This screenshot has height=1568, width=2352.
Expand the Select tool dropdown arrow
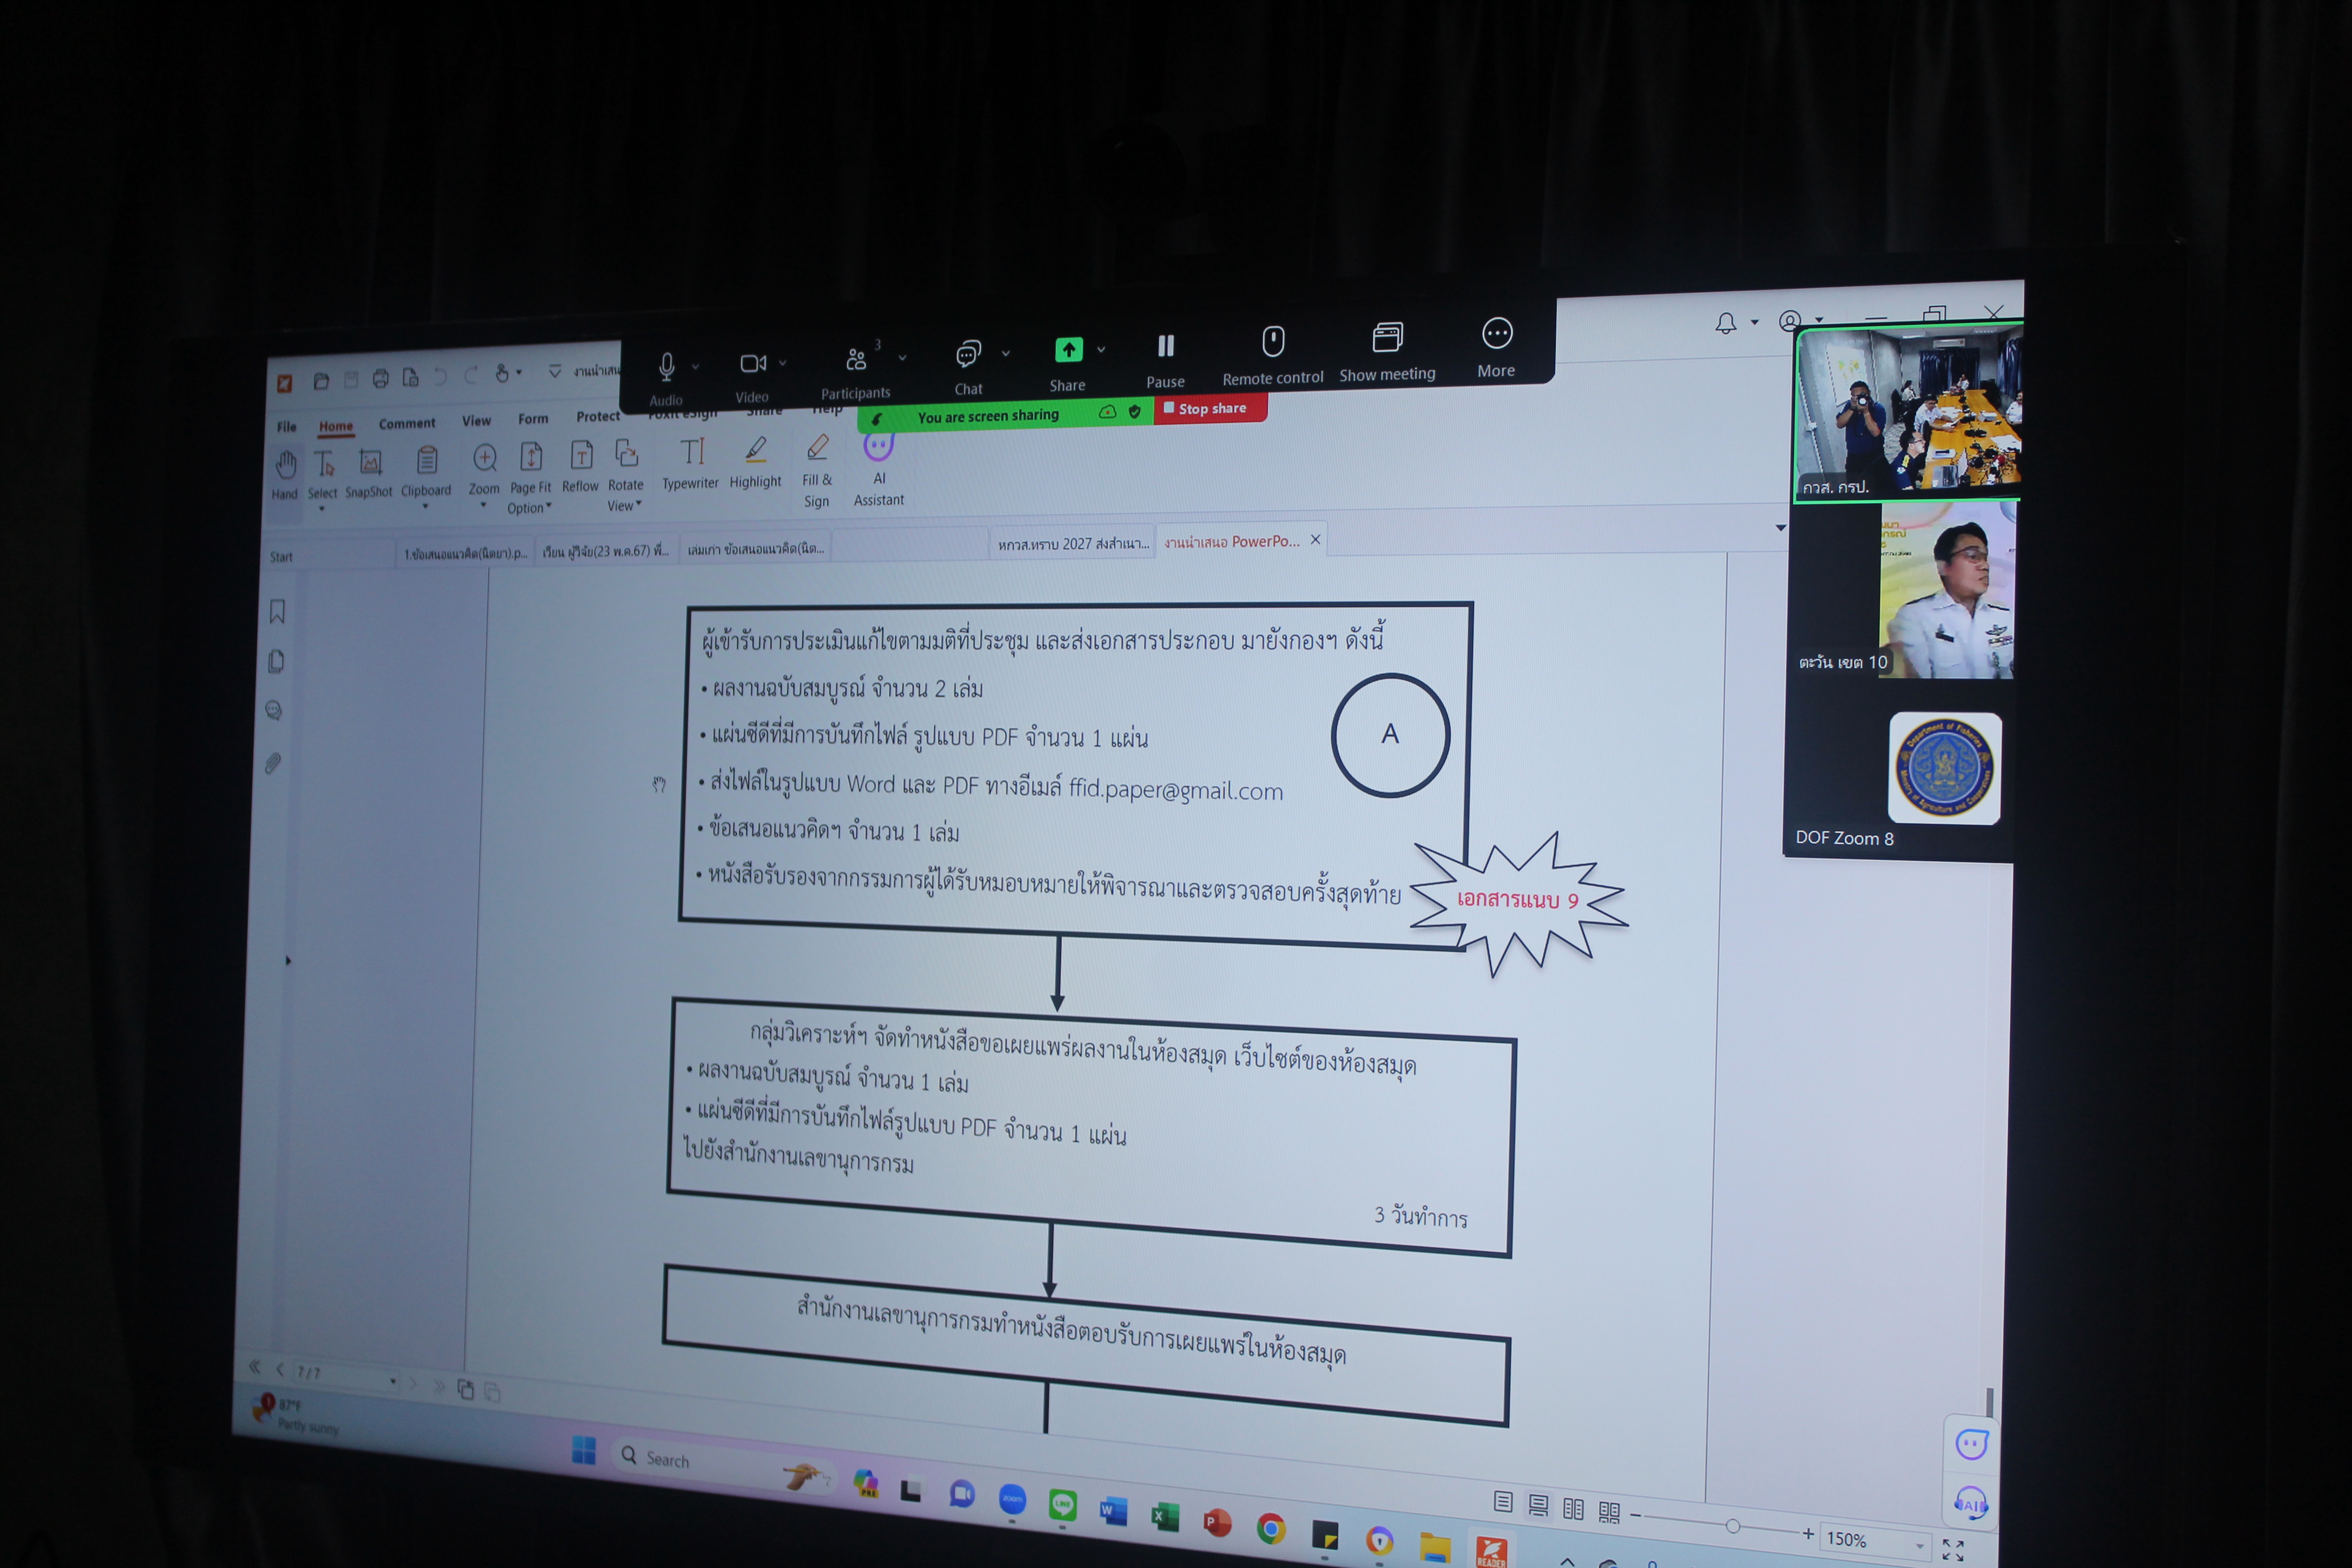pyautogui.click(x=322, y=509)
